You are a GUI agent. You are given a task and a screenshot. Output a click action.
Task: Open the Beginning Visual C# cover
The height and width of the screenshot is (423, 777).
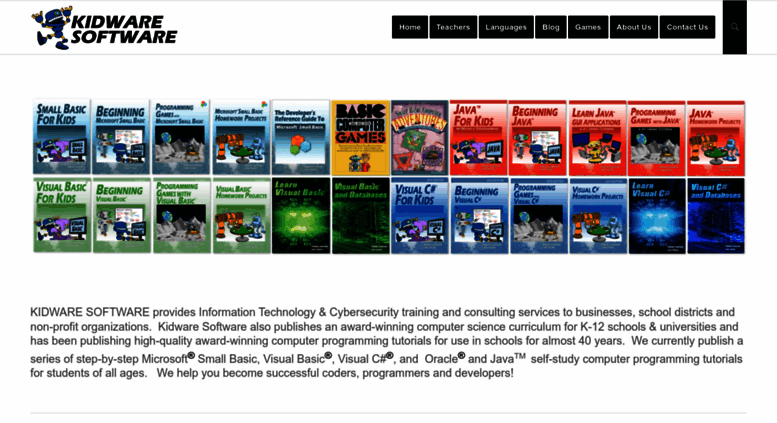[x=479, y=215]
